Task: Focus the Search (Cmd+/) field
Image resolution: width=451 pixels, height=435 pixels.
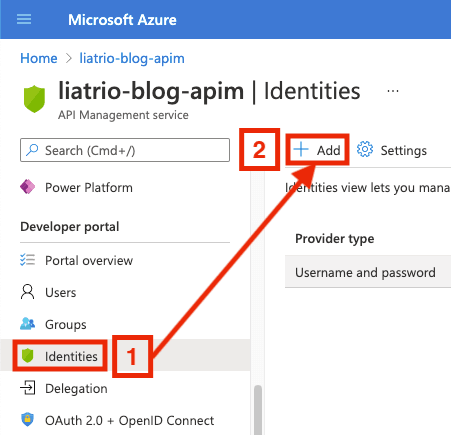Action: pyautogui.click(x=125, y=150)
